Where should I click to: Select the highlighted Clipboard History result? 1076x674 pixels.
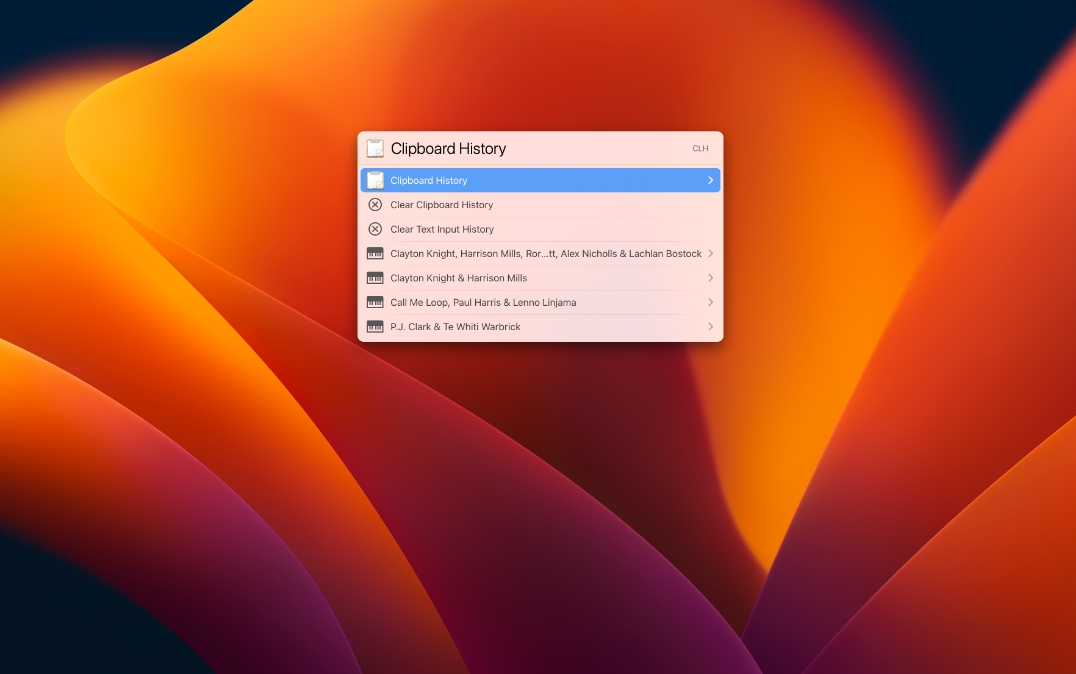point(540,181)
